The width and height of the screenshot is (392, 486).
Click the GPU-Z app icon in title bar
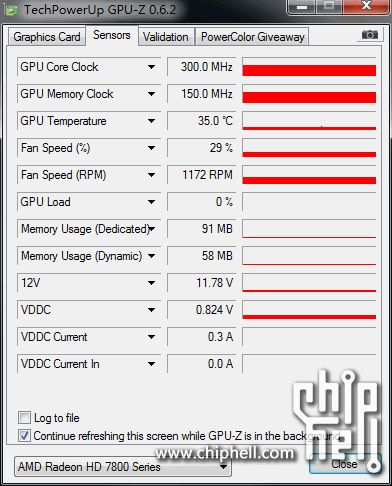point(11,10)
